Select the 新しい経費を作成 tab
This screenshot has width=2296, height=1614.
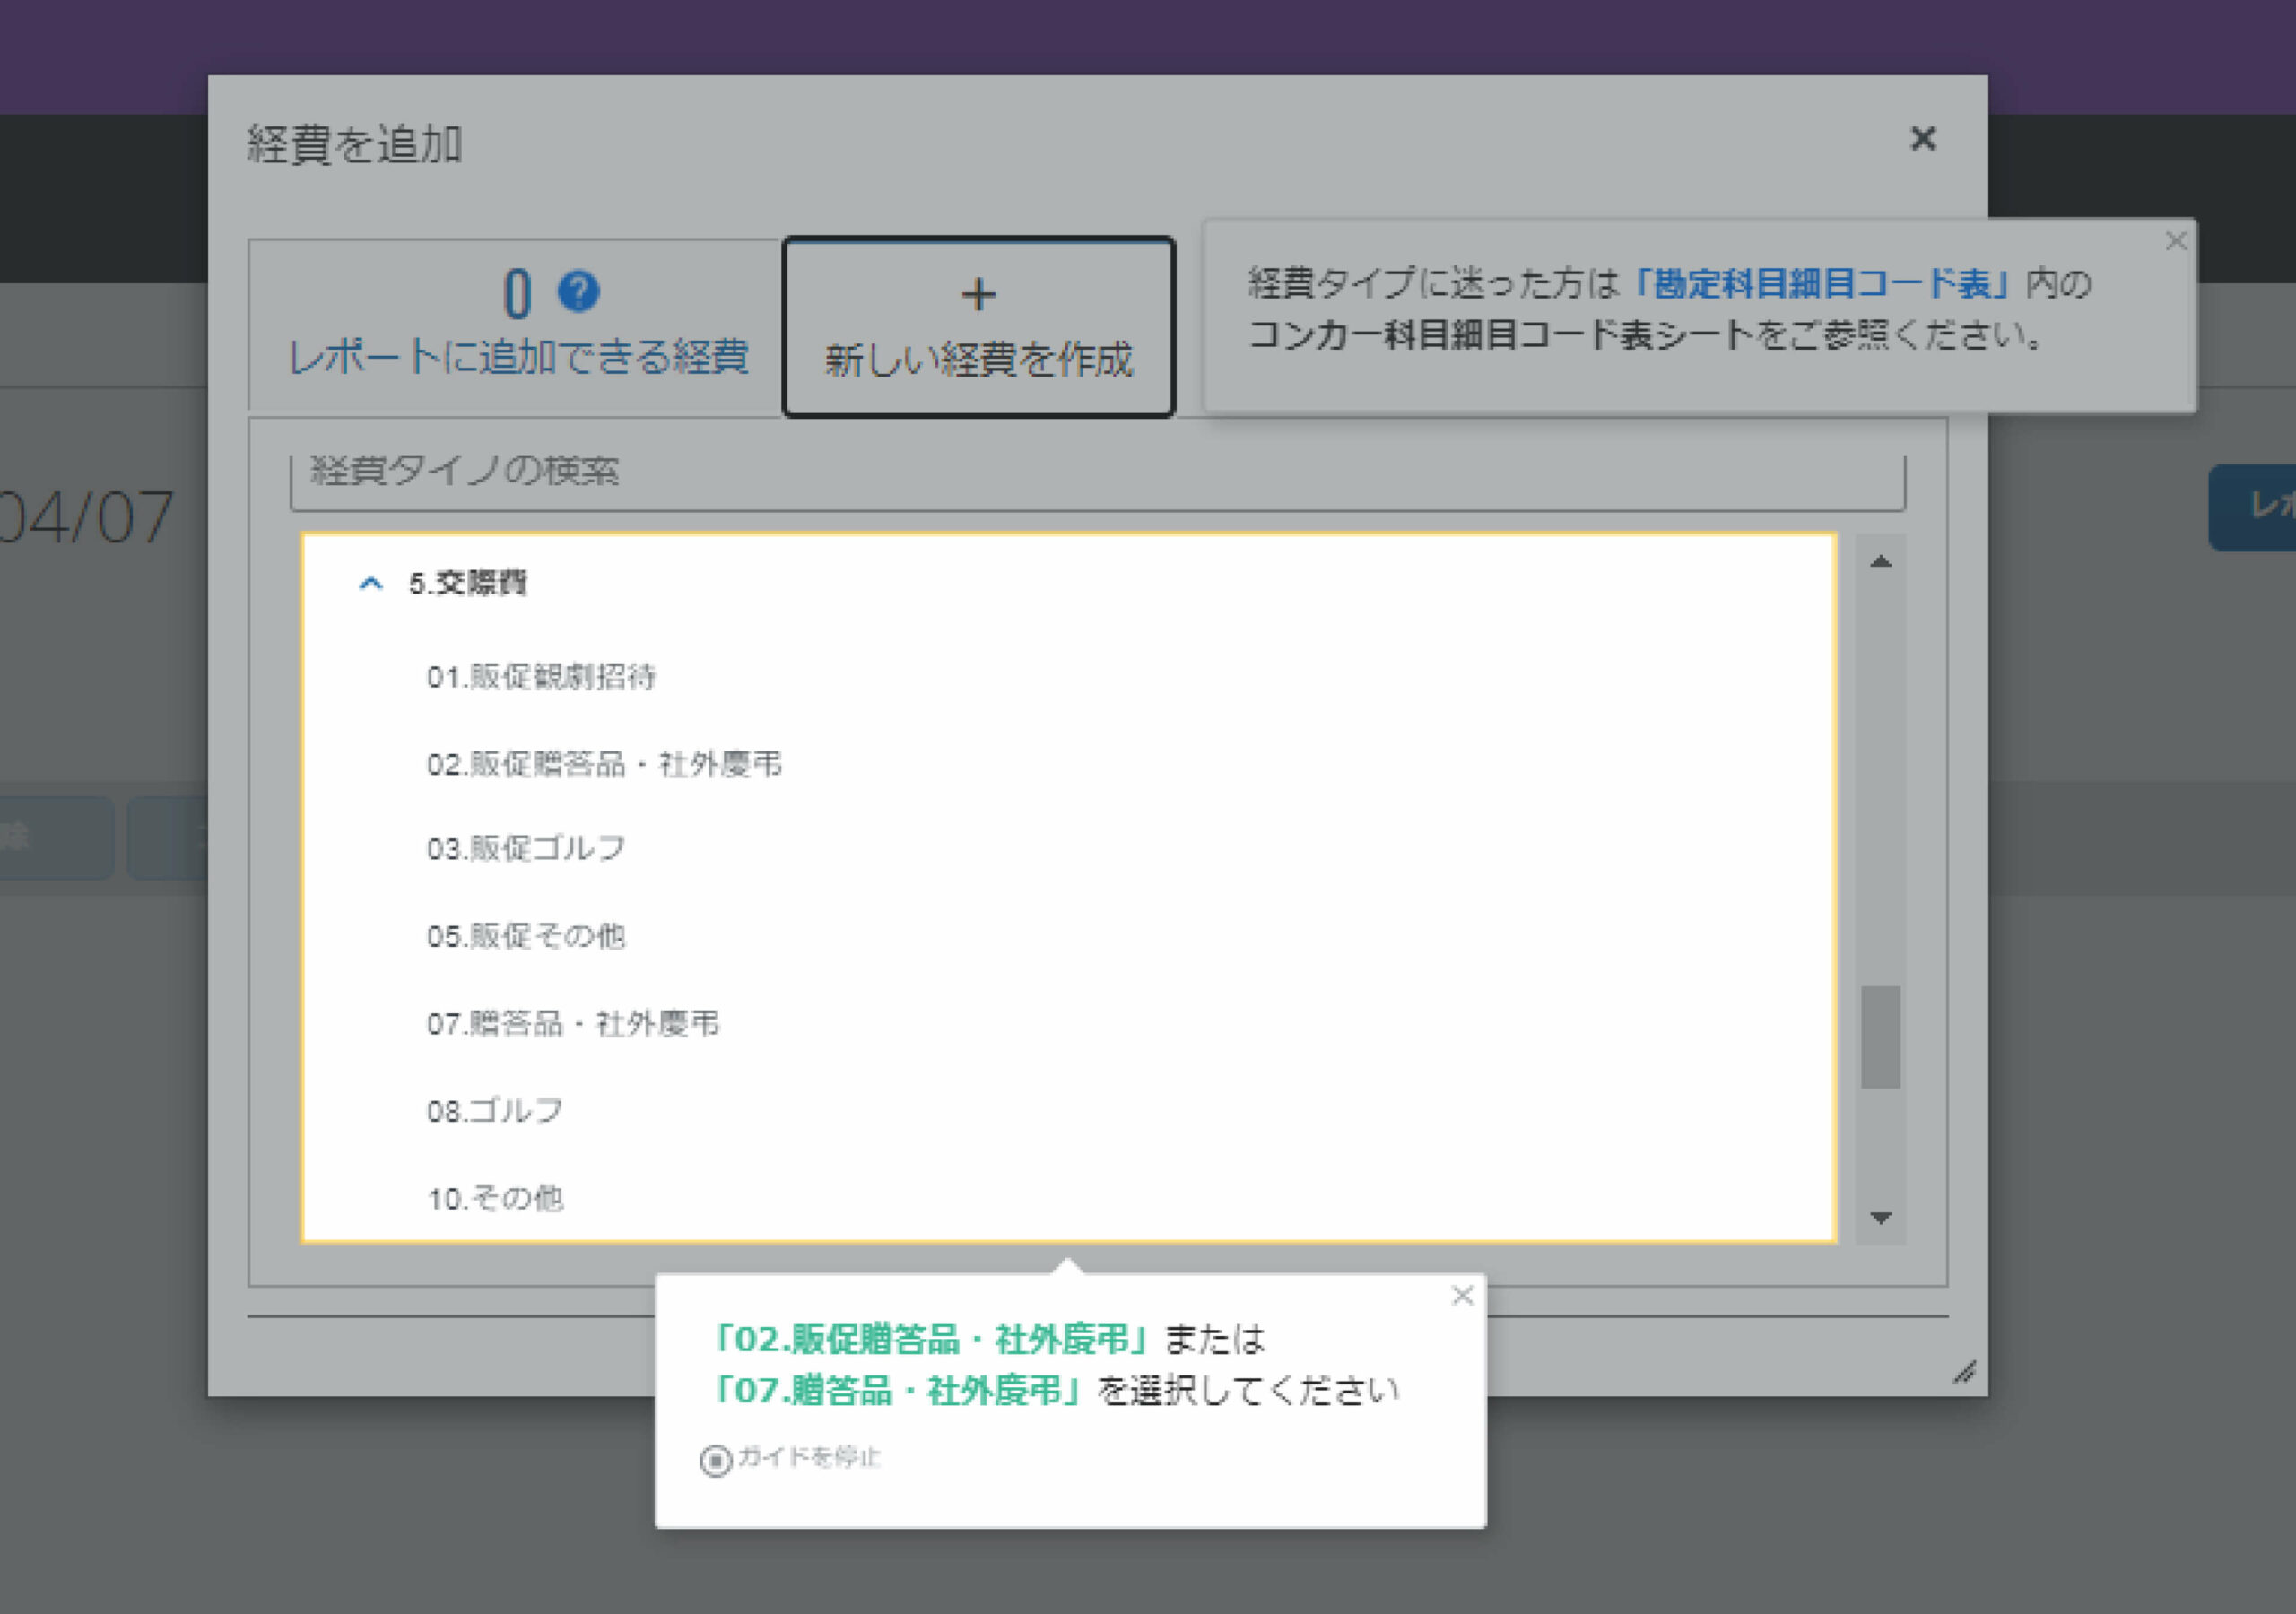tap(978, 327)
